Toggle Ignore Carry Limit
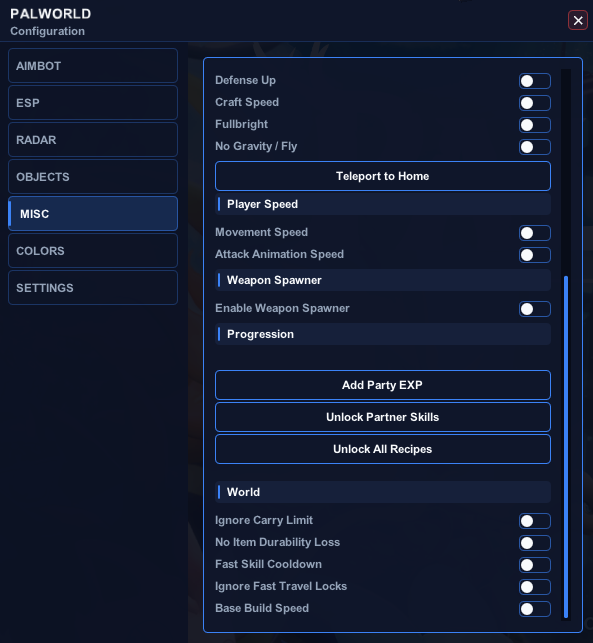The width and height of the screenshot is (593, 643). click(x=534, y=521)
